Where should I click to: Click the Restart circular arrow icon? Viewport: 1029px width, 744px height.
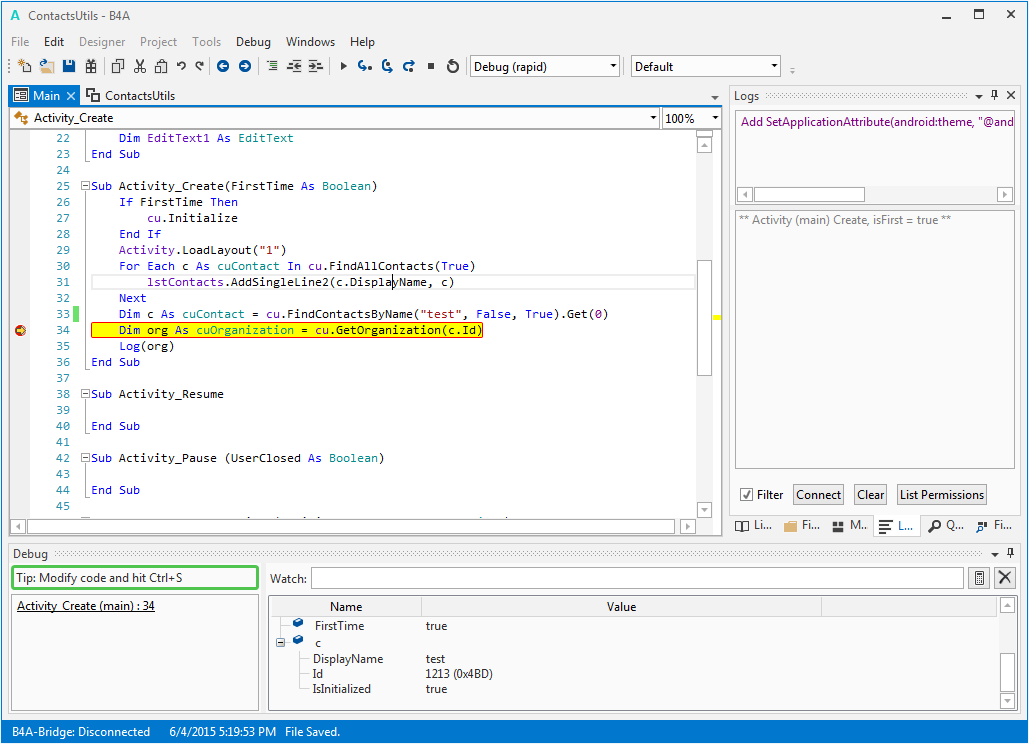[x=453, y=66]
